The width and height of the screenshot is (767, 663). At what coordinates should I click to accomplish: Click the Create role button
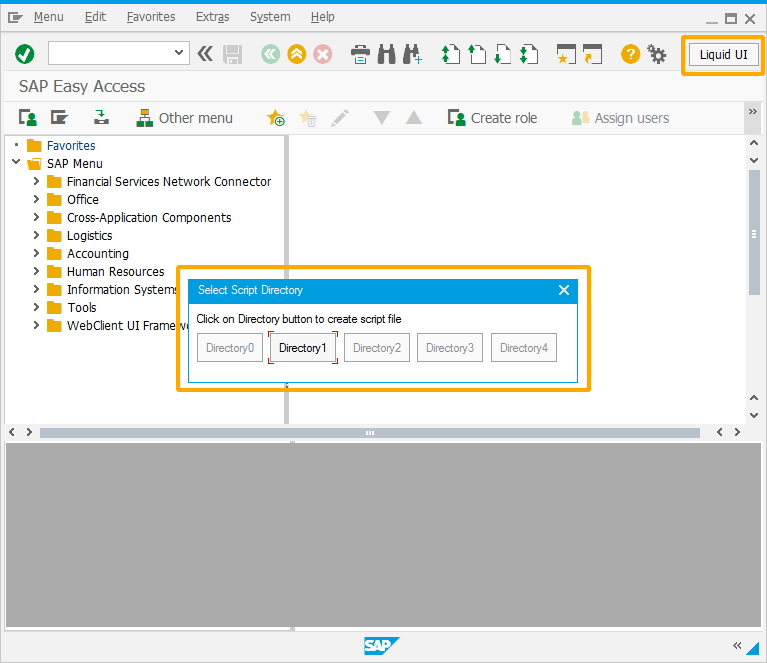493,118
